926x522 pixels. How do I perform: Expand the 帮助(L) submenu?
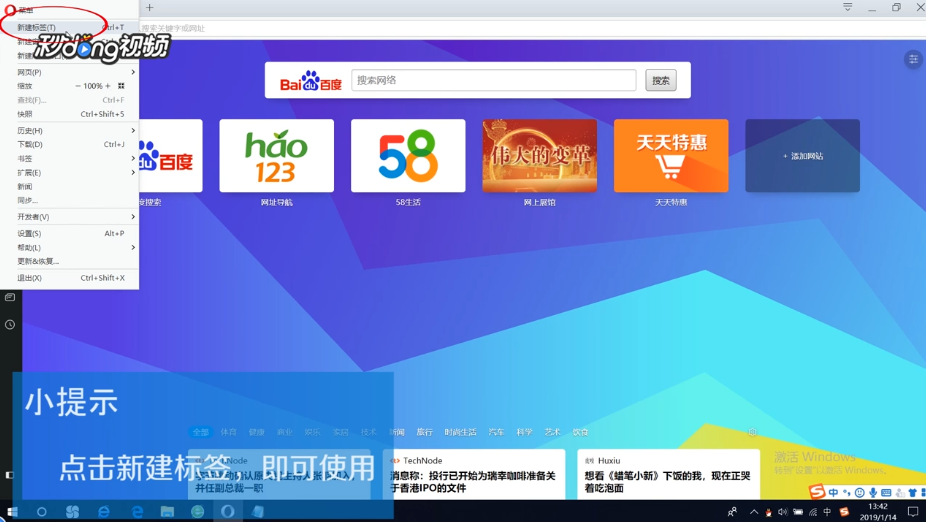(x=70, y=247)
